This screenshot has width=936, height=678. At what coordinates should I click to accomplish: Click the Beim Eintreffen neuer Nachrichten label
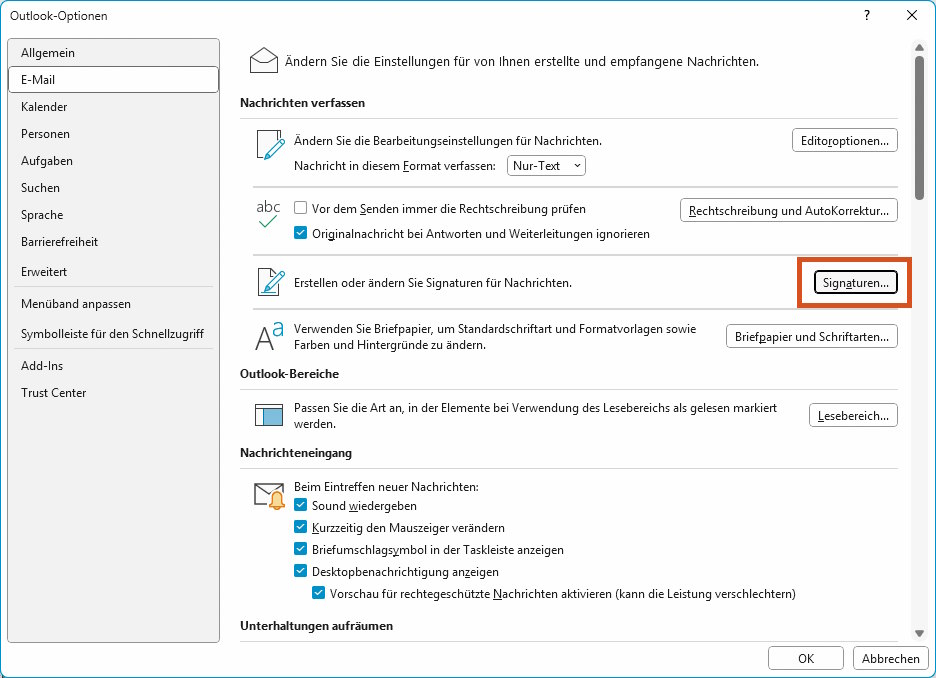click(386, 486)
